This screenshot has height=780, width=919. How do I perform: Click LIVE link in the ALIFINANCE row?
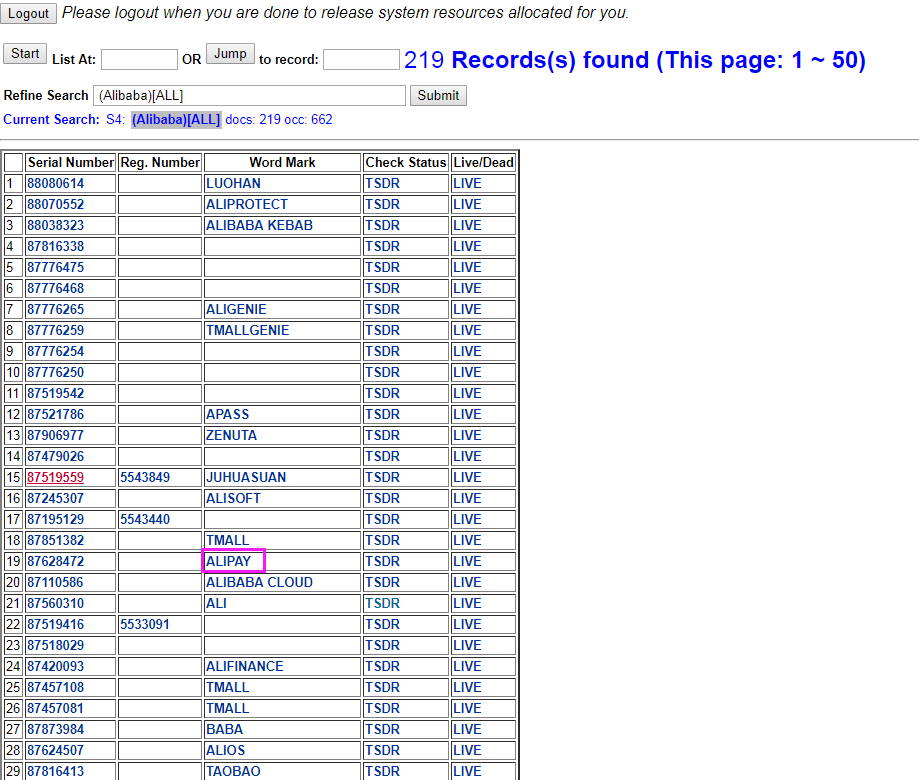467,667
